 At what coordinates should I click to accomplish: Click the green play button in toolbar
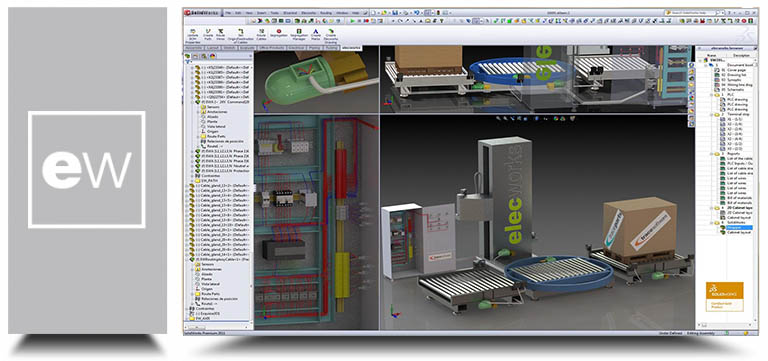353,21
